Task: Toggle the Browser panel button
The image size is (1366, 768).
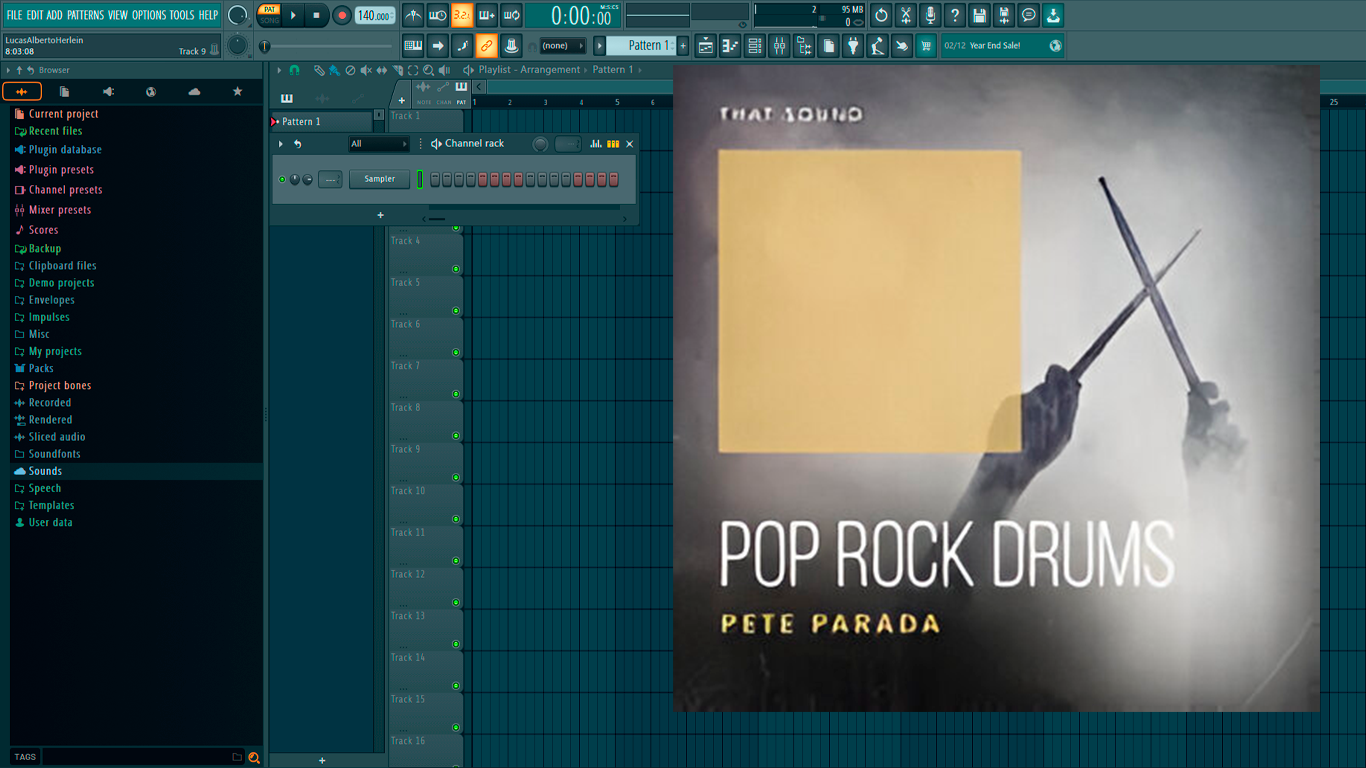Action: click(x=804, y=45)
